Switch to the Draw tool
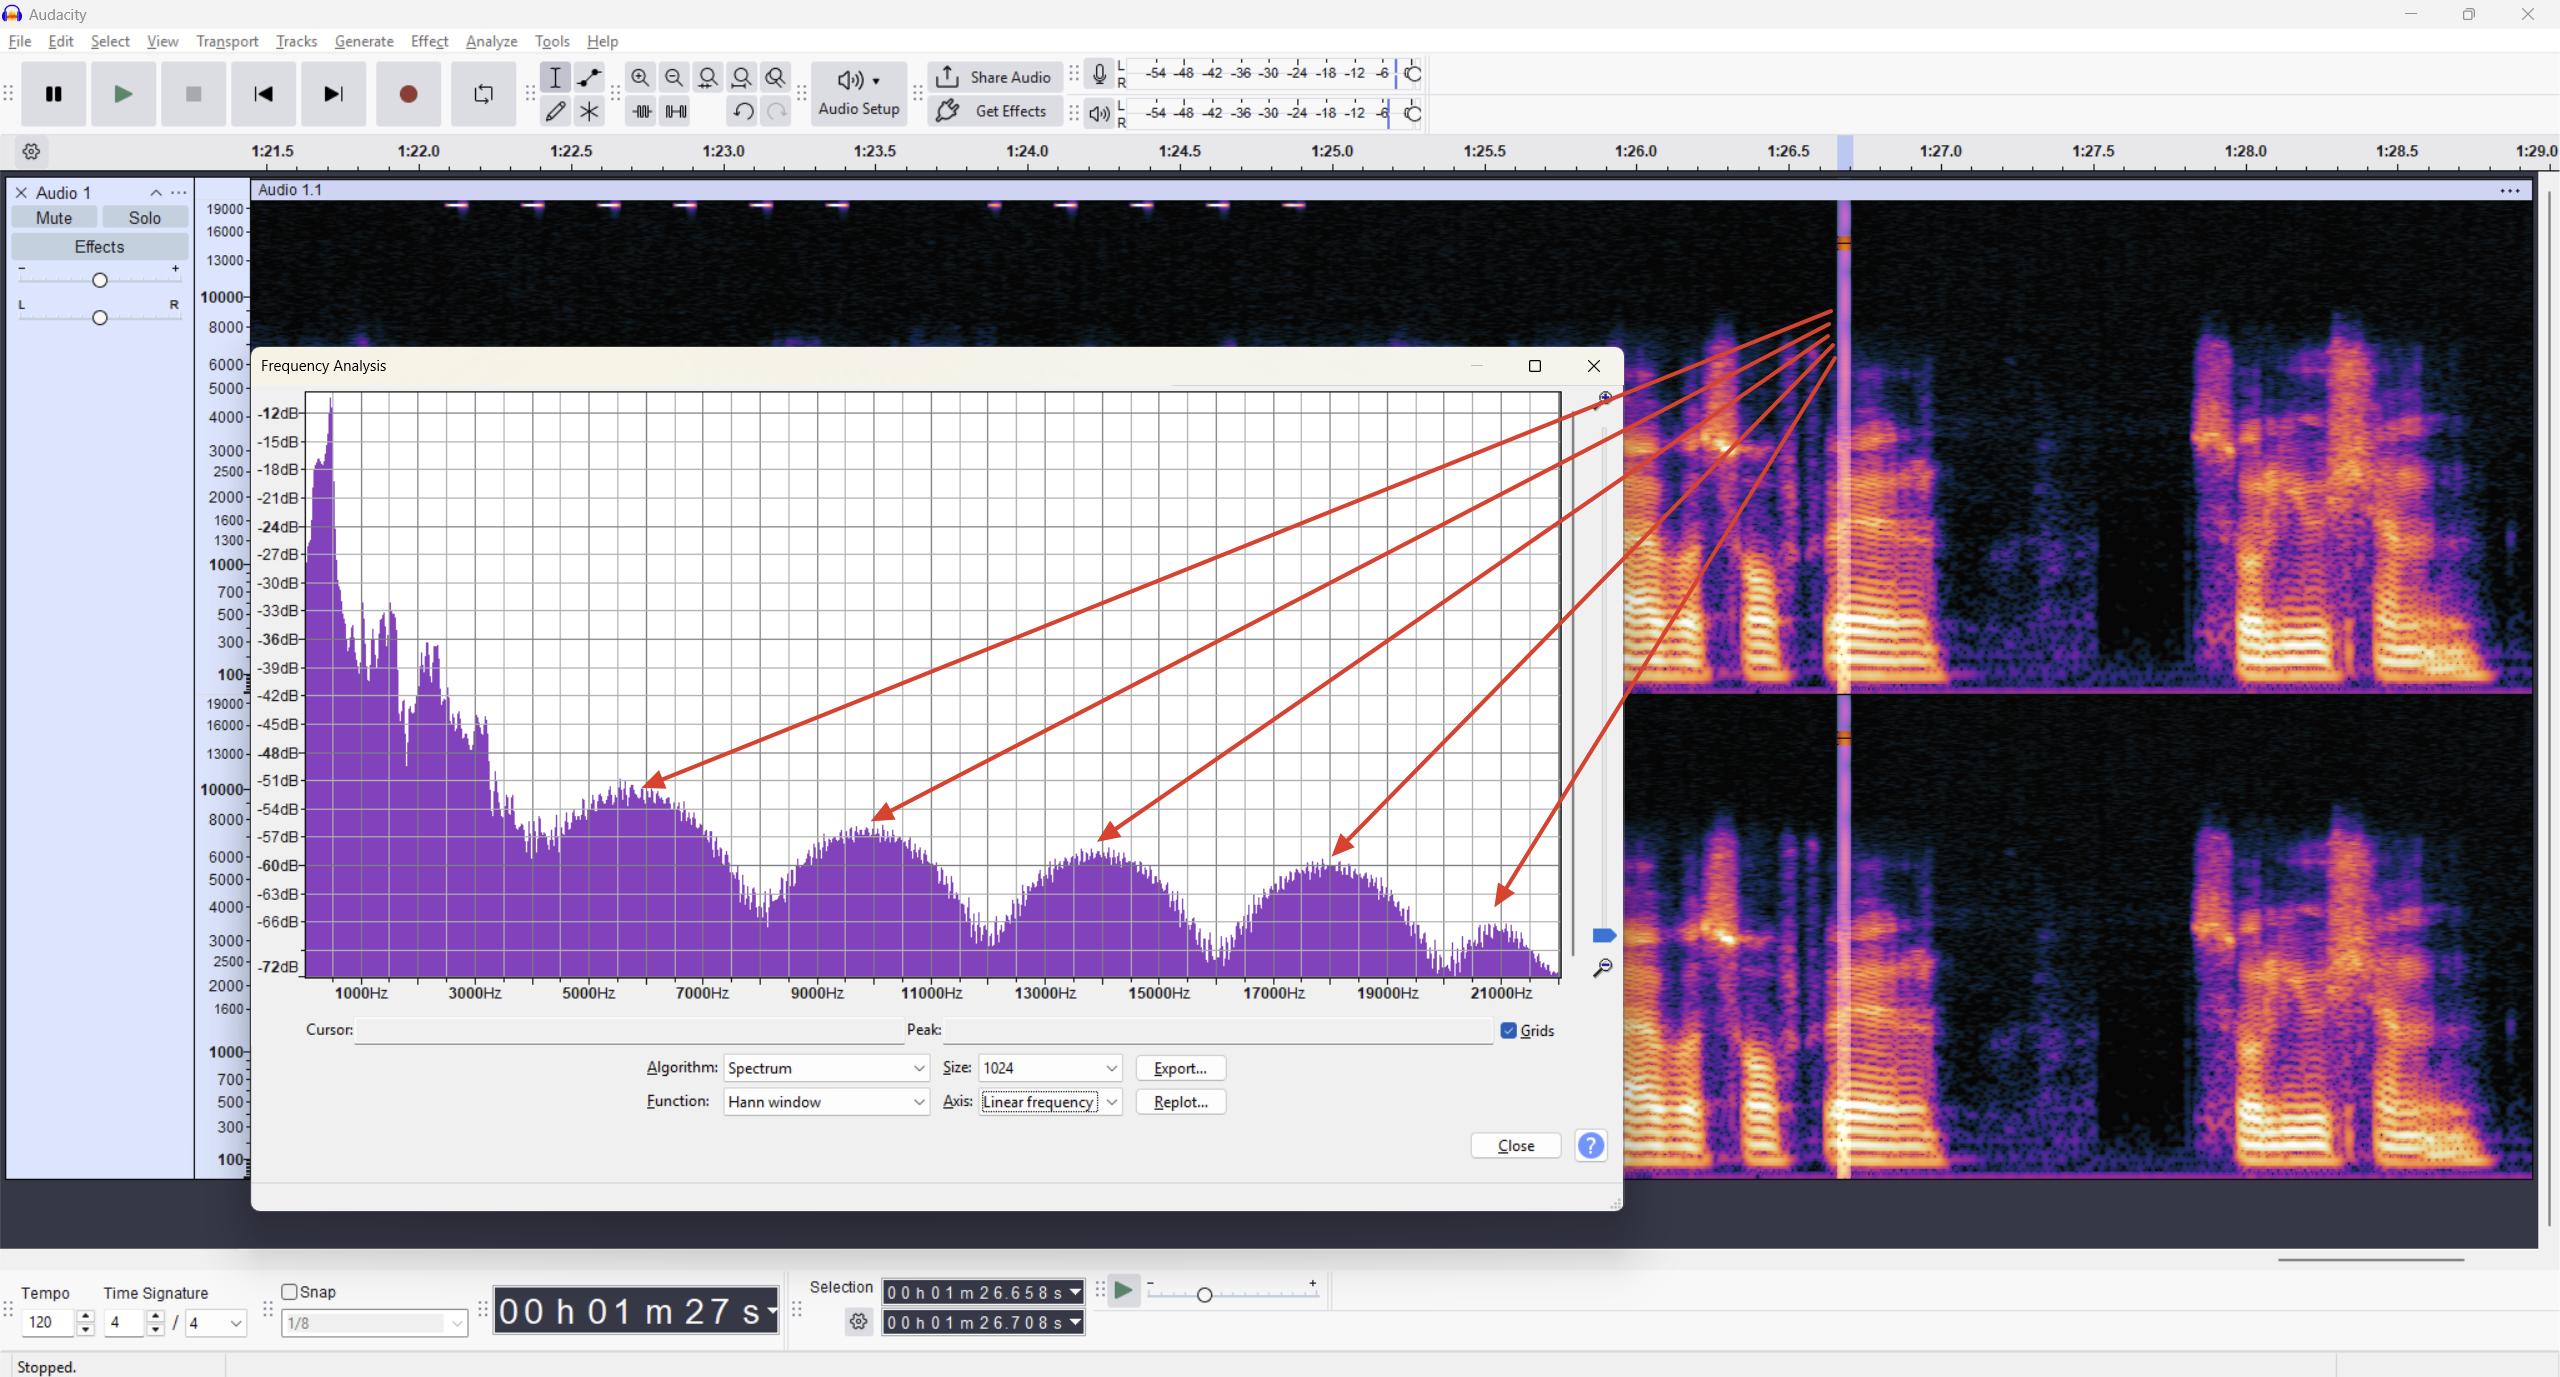Screen dimensions: 2560x1377 [x=556, y=111]
